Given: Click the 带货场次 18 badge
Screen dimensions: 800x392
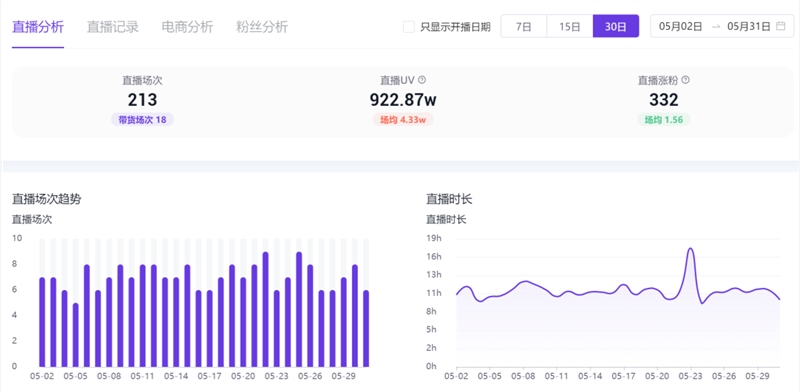Looking at the screenshot, I should coord(142,120).
